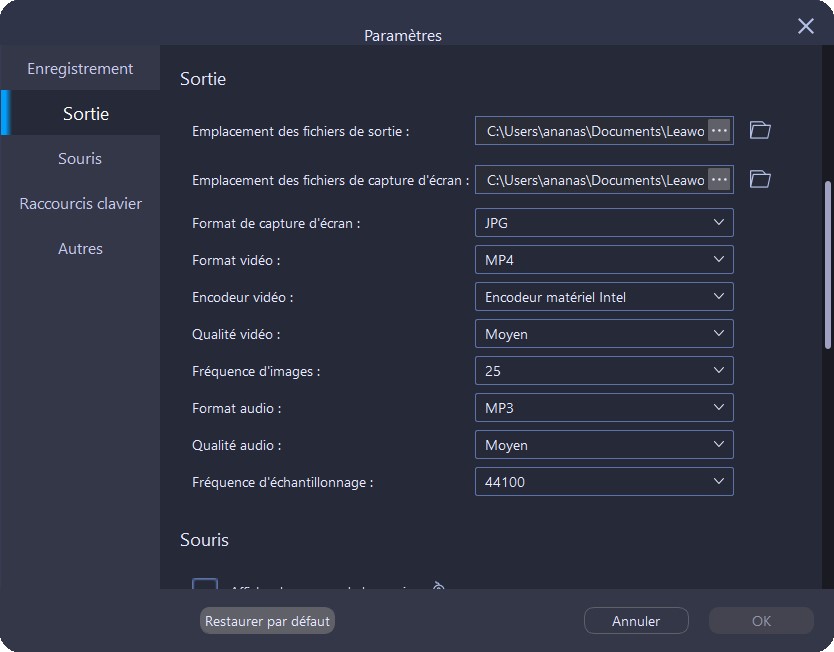This screenshot has height=652, width=834.
Task: Expand the Encodeur vidéo dropdown
Action: point(603,297)
